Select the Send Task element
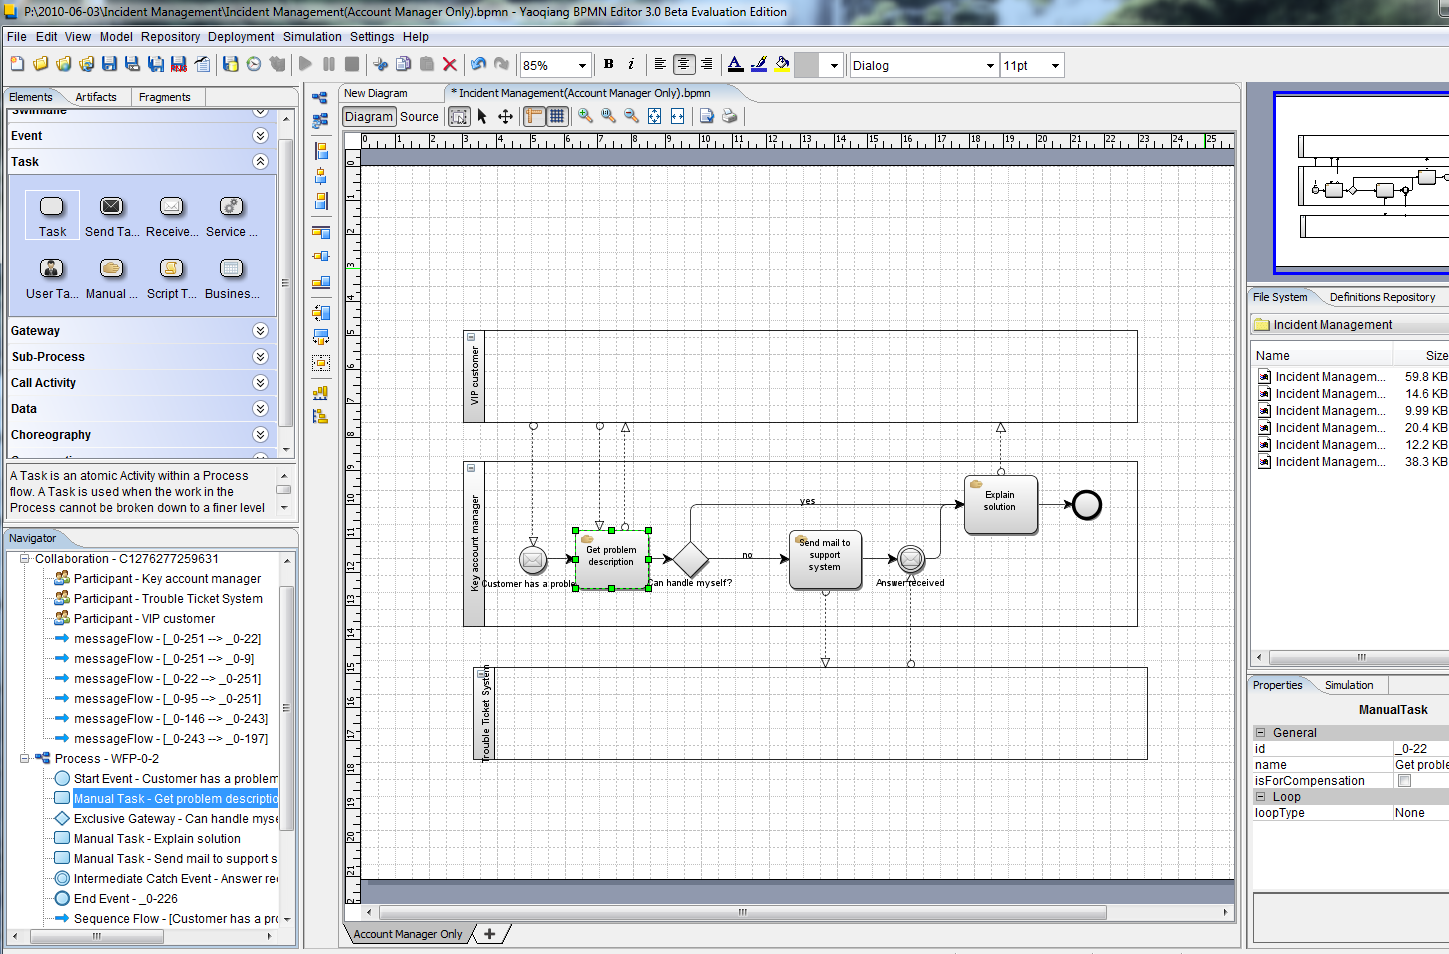 112,216
